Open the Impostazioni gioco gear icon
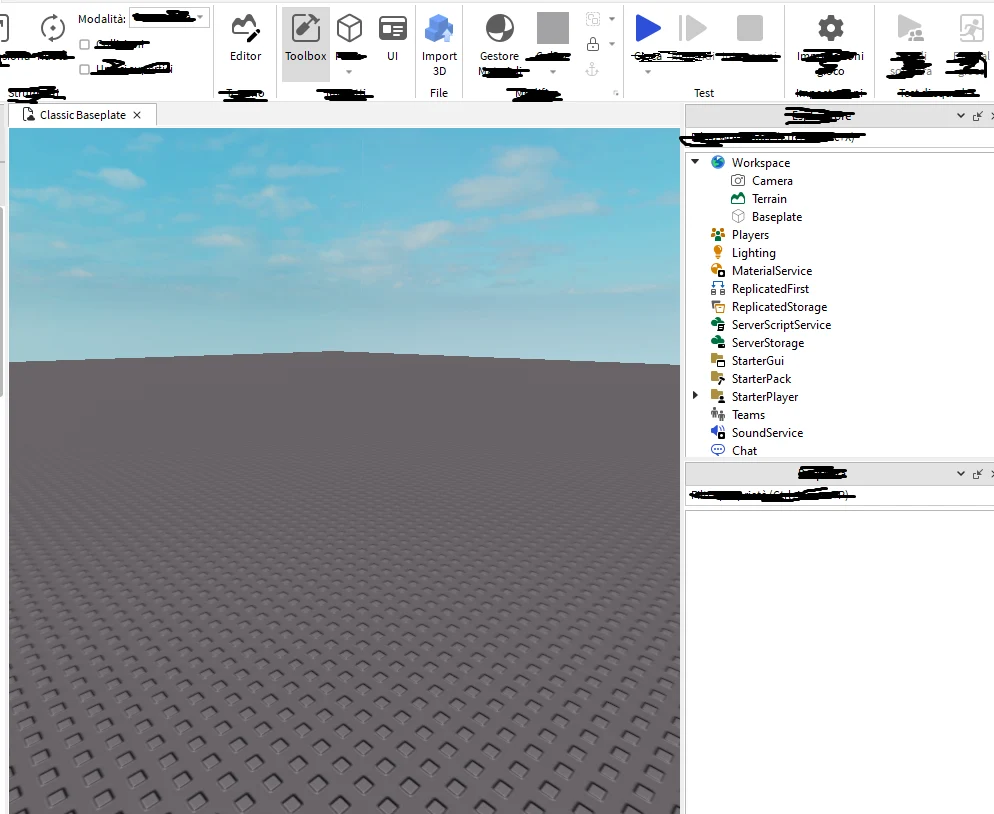The width and height of the screenshot is (994, 814). 829,30
